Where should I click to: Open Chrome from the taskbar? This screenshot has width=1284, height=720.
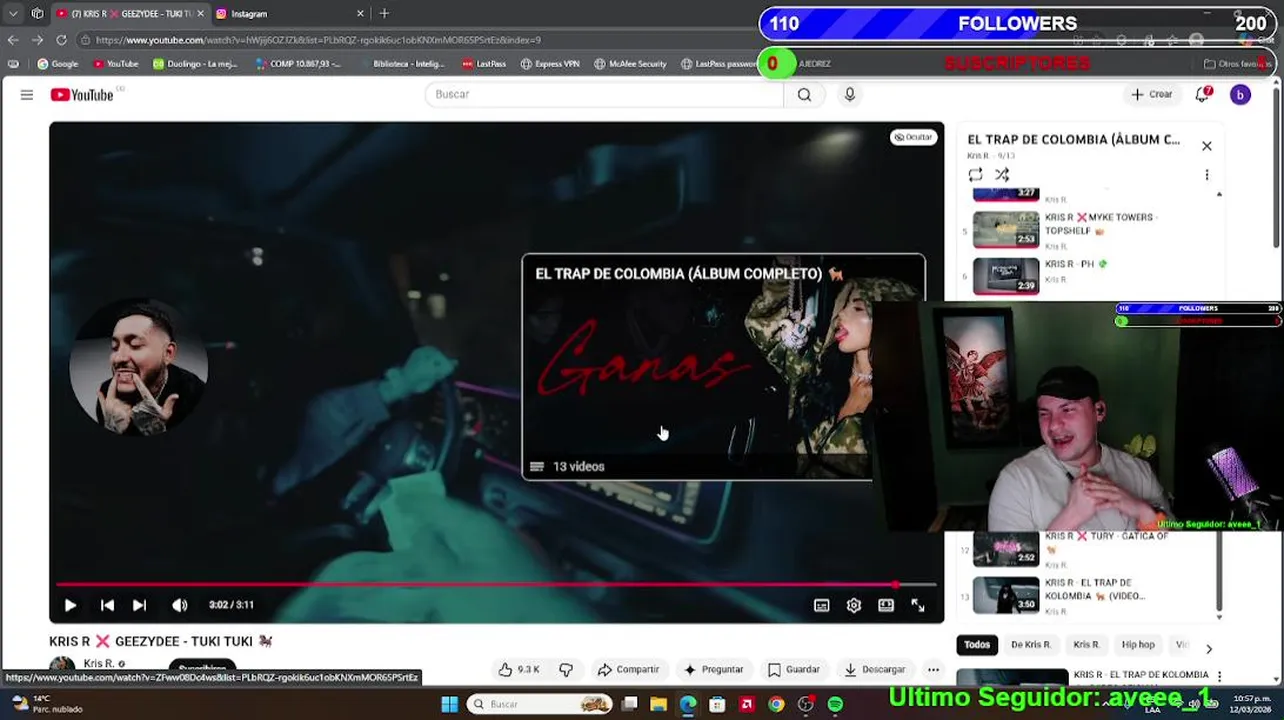pos(776,704)
